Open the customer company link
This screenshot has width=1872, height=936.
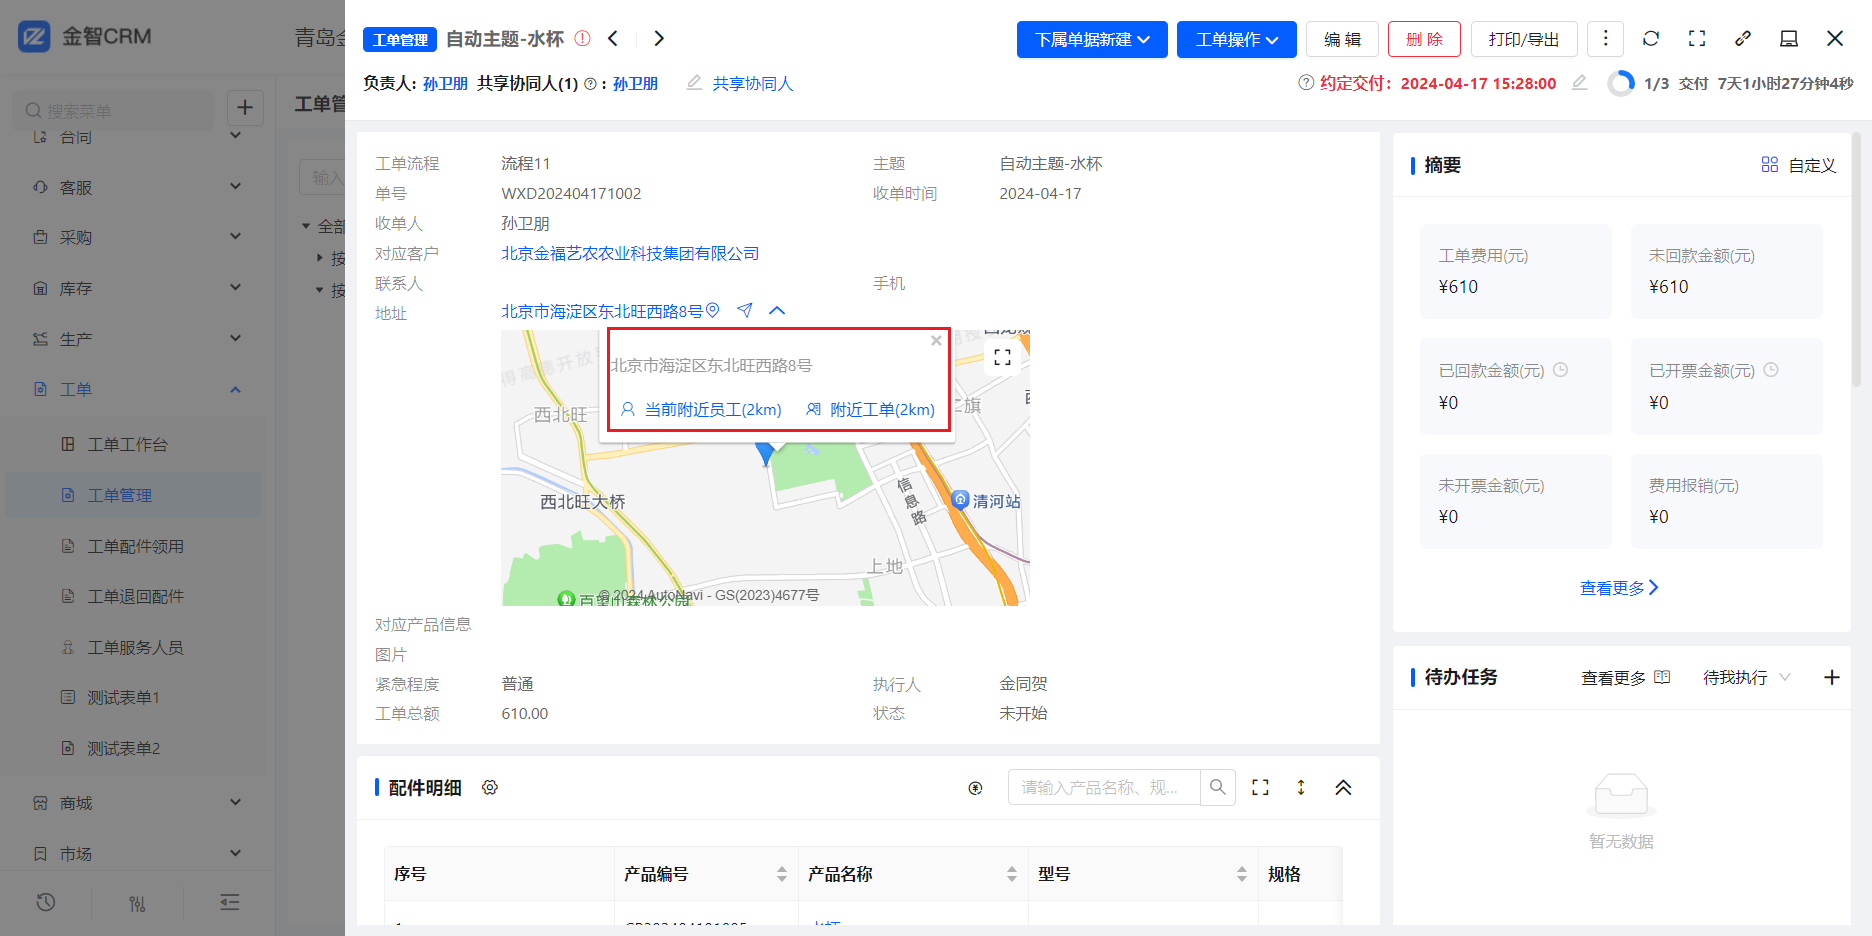630,253
